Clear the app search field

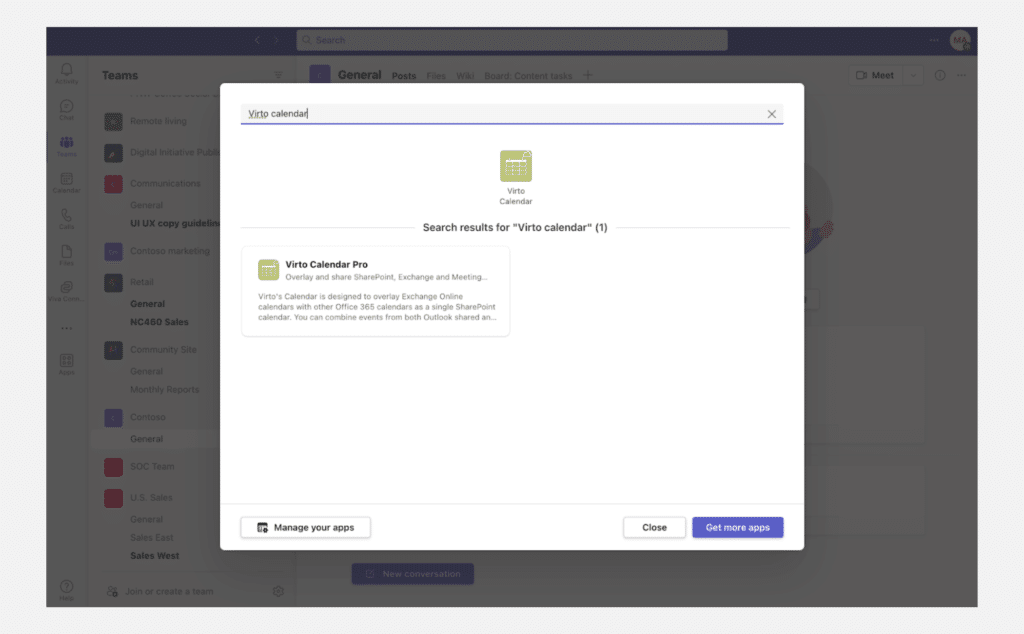tap(771, 114)
